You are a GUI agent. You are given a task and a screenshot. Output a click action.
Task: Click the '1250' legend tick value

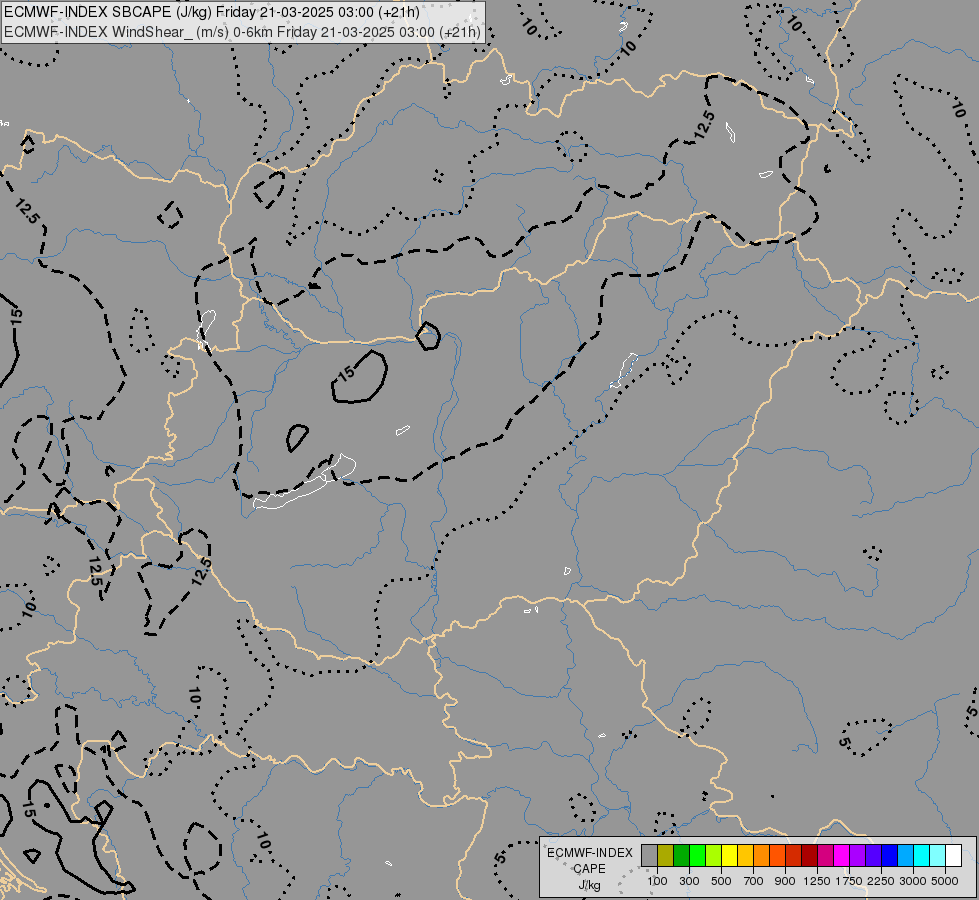817,881
